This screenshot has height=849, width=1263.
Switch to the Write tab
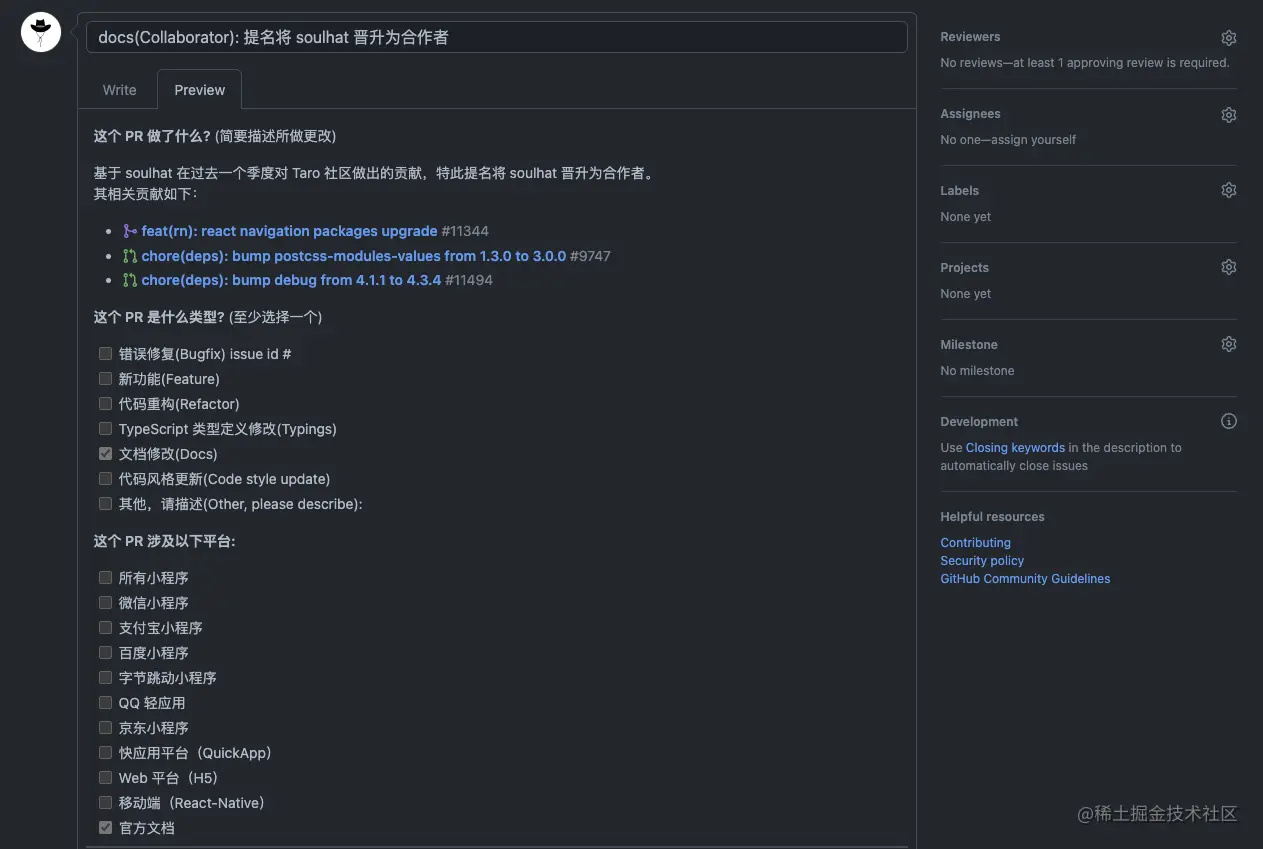119,90
